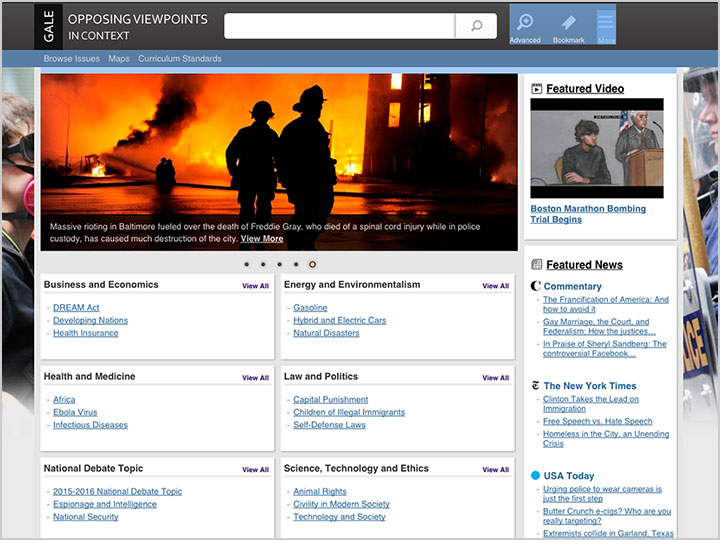Open Urging police to wear cameras article
Screen dimensions: 720x540
pos(602,494)
